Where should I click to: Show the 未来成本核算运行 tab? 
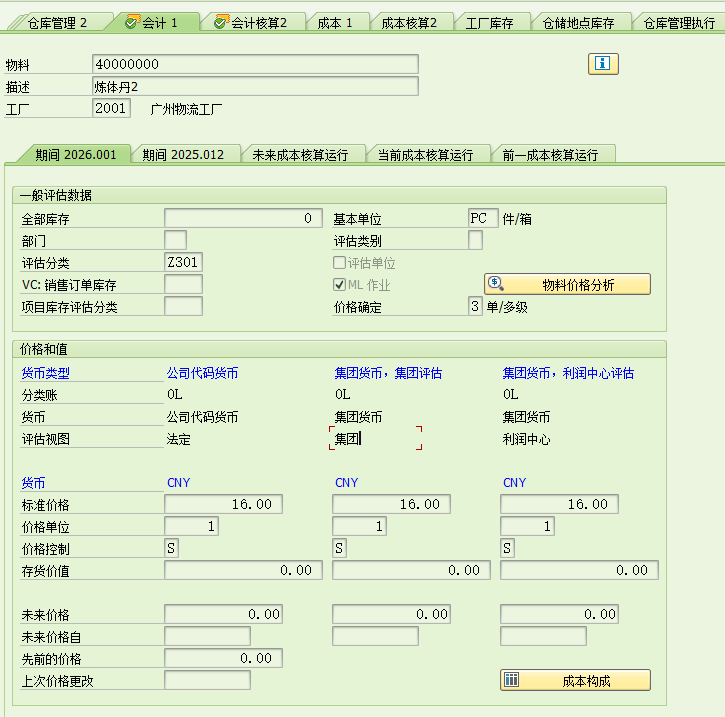coord(299,155)
